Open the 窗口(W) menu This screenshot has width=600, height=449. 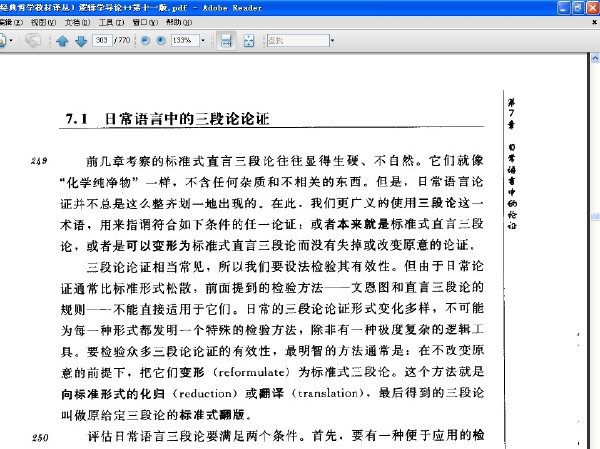tap(145, 22)
